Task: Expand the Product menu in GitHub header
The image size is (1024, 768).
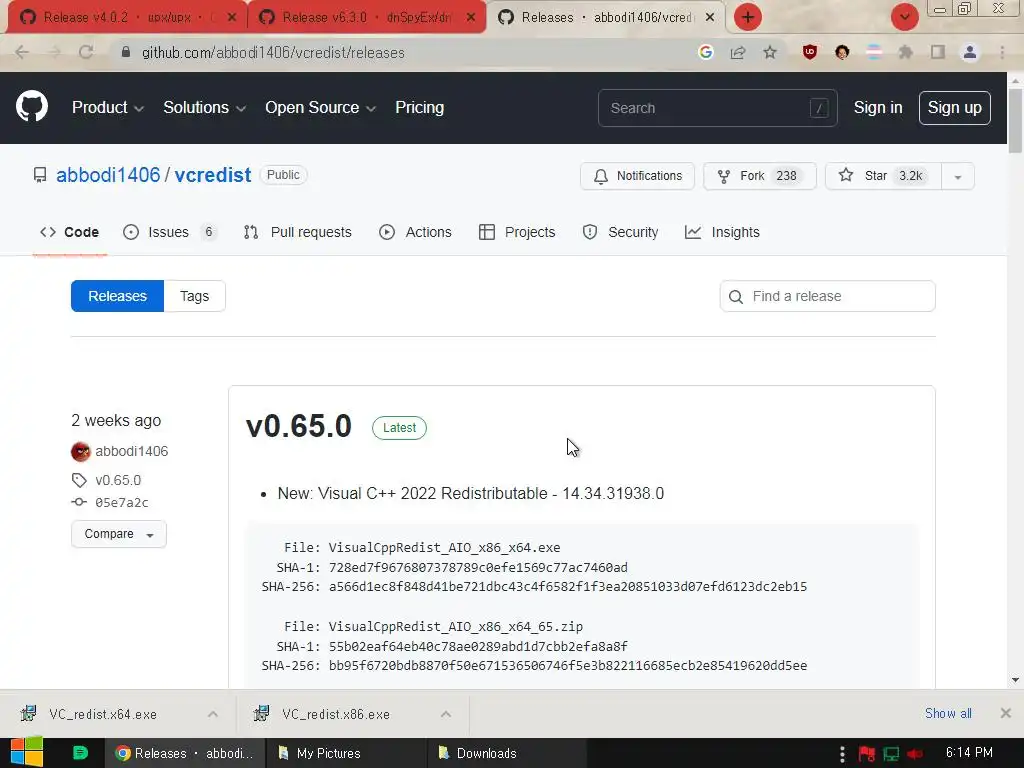Action: click(x=108, y=108)
